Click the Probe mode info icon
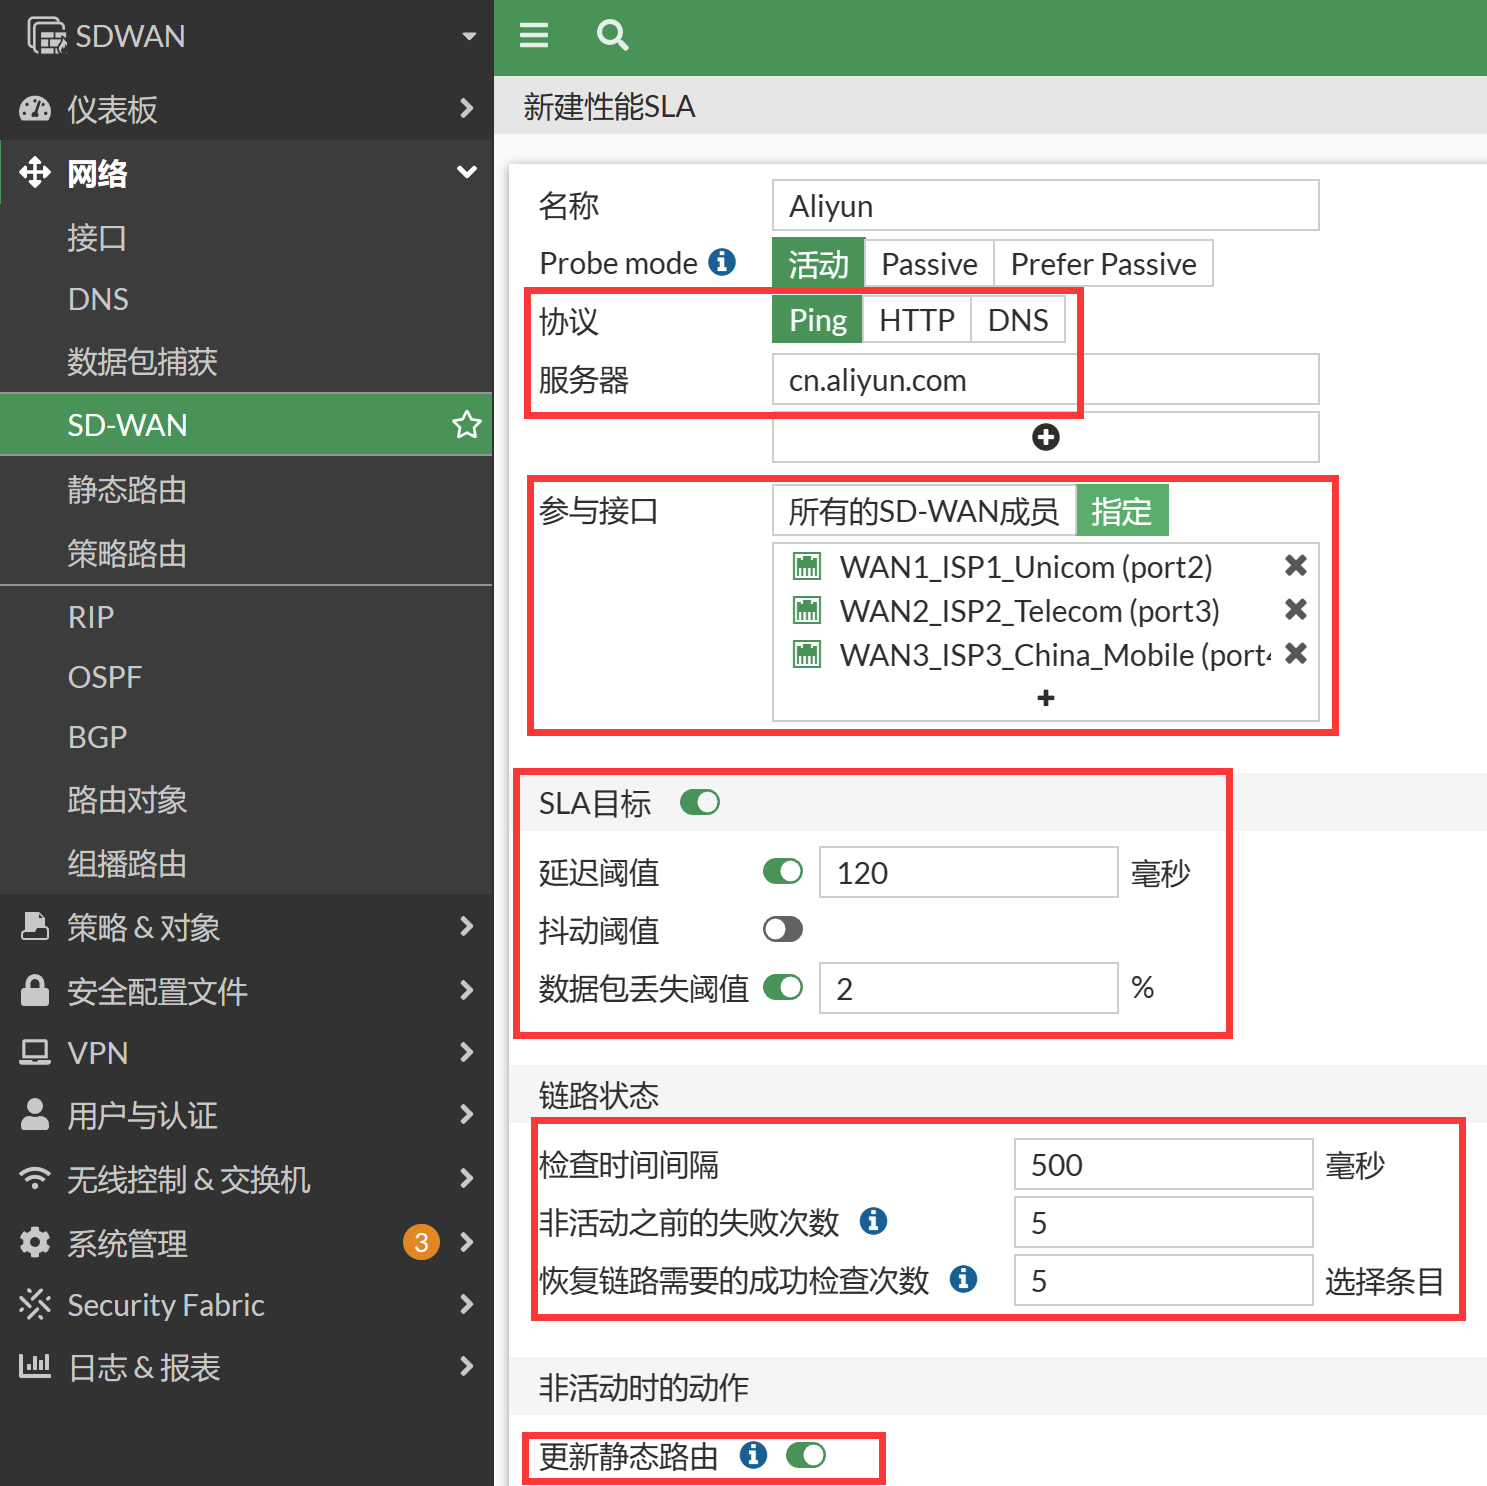1487x1486 pixels. [x=722, y=262]
